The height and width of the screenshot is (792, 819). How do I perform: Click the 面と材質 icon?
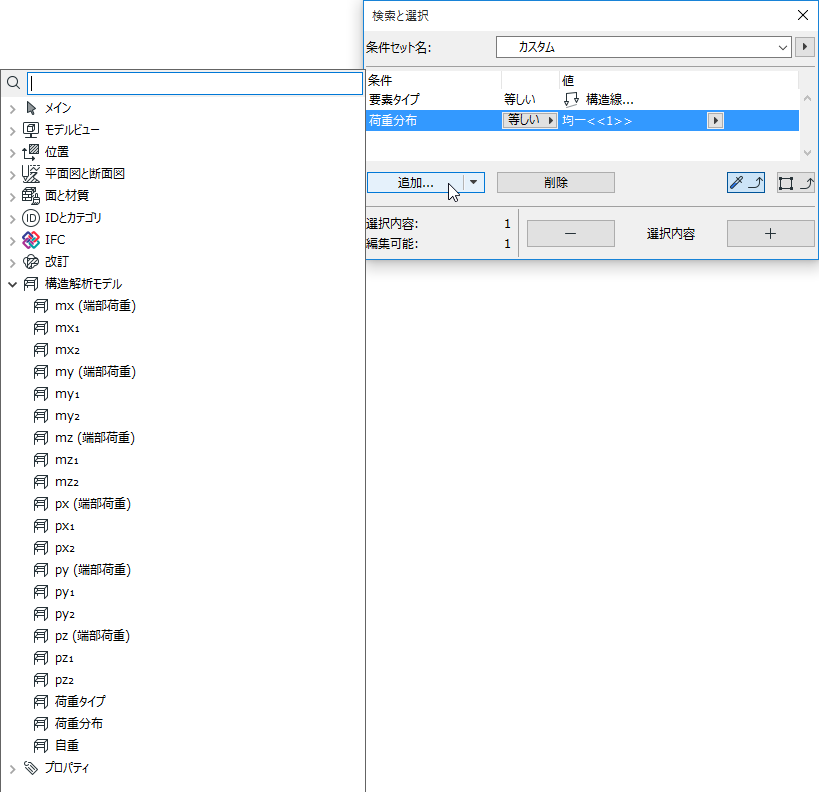click(31, 196)
